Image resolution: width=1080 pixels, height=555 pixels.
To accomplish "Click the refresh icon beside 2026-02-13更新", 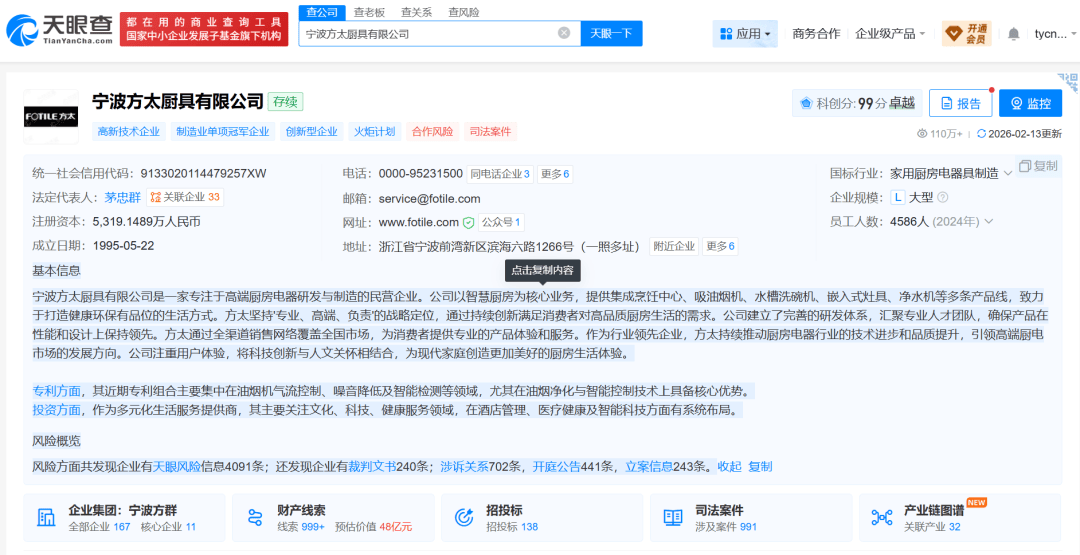I will pos(981,134).
